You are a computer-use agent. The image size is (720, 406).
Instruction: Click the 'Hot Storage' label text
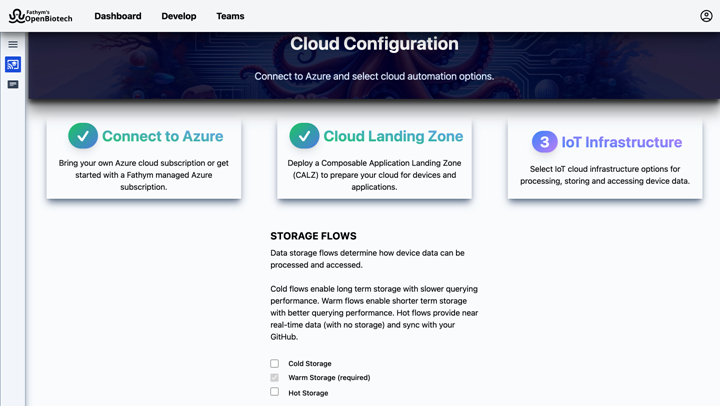click(308, 393)
